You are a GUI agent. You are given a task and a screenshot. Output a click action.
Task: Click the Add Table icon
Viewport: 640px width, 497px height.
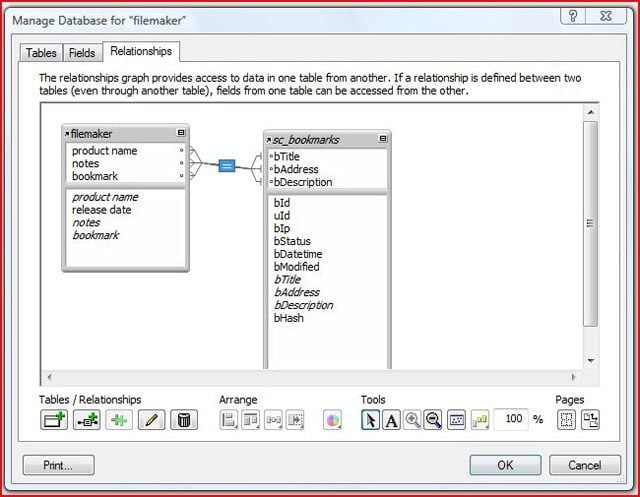[x=54, y=419]
